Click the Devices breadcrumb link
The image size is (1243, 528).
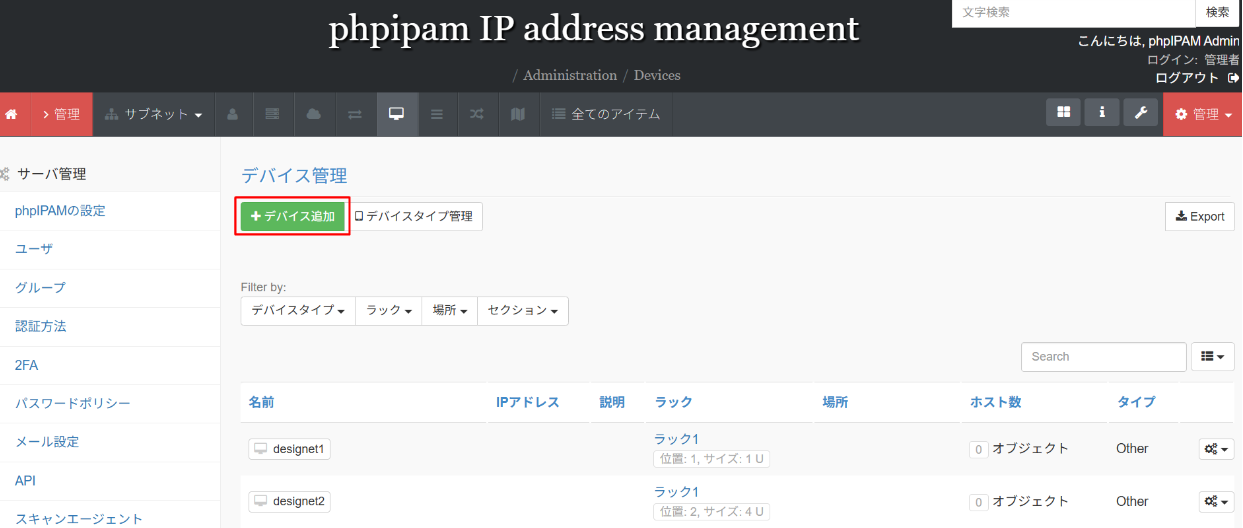(x=657, y=75)
